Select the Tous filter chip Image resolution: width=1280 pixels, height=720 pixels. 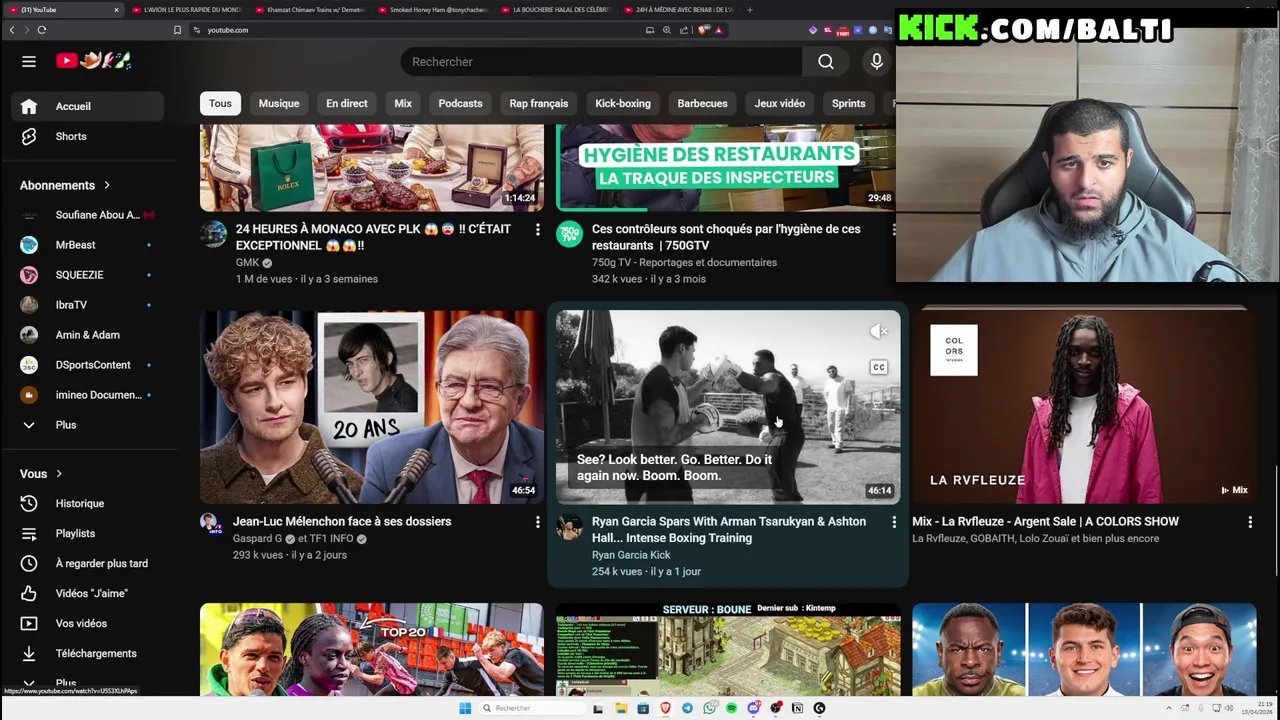pyautogui.click(x=220, y=104)
